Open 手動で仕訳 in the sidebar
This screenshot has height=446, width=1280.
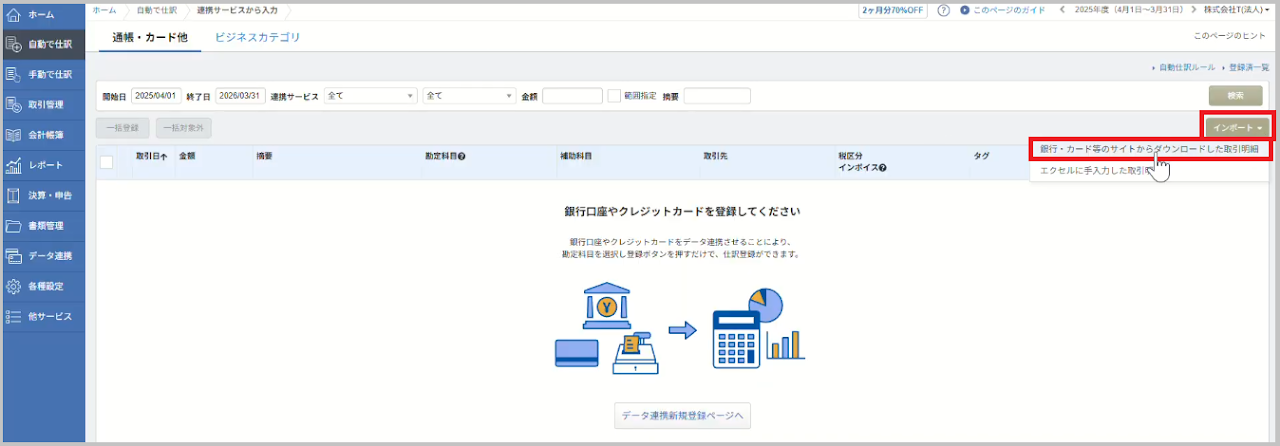pyautogui.click(x=43, y=74)
